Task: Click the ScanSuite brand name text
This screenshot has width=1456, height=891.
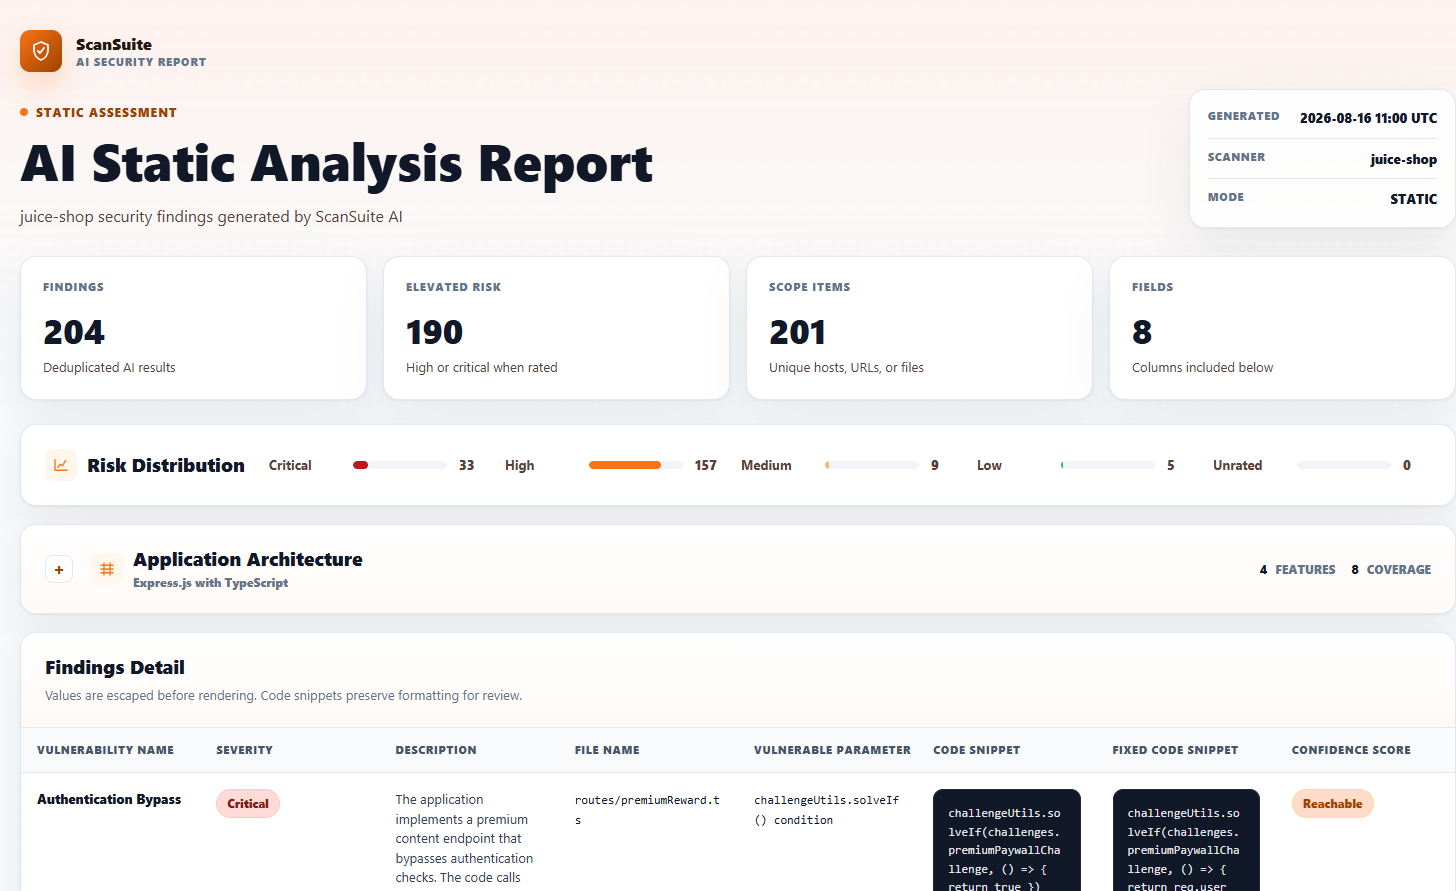Action: point(114,44)
